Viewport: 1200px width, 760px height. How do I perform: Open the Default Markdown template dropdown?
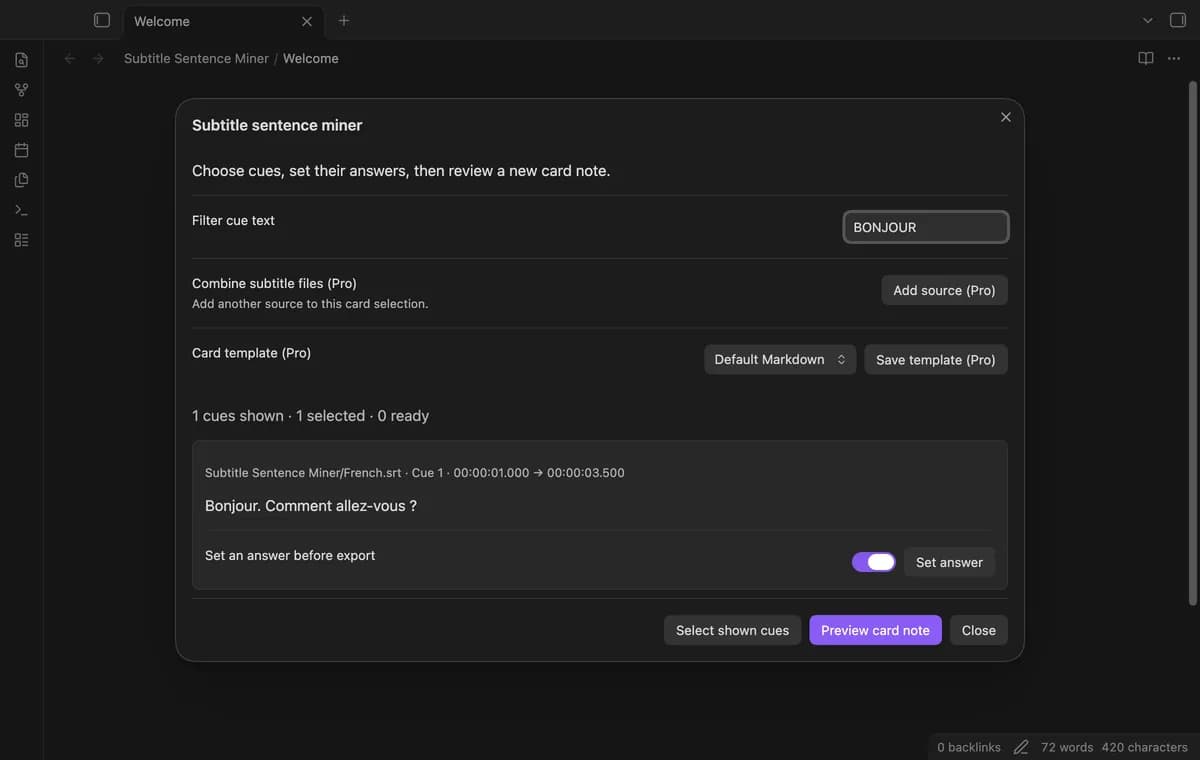780,359
